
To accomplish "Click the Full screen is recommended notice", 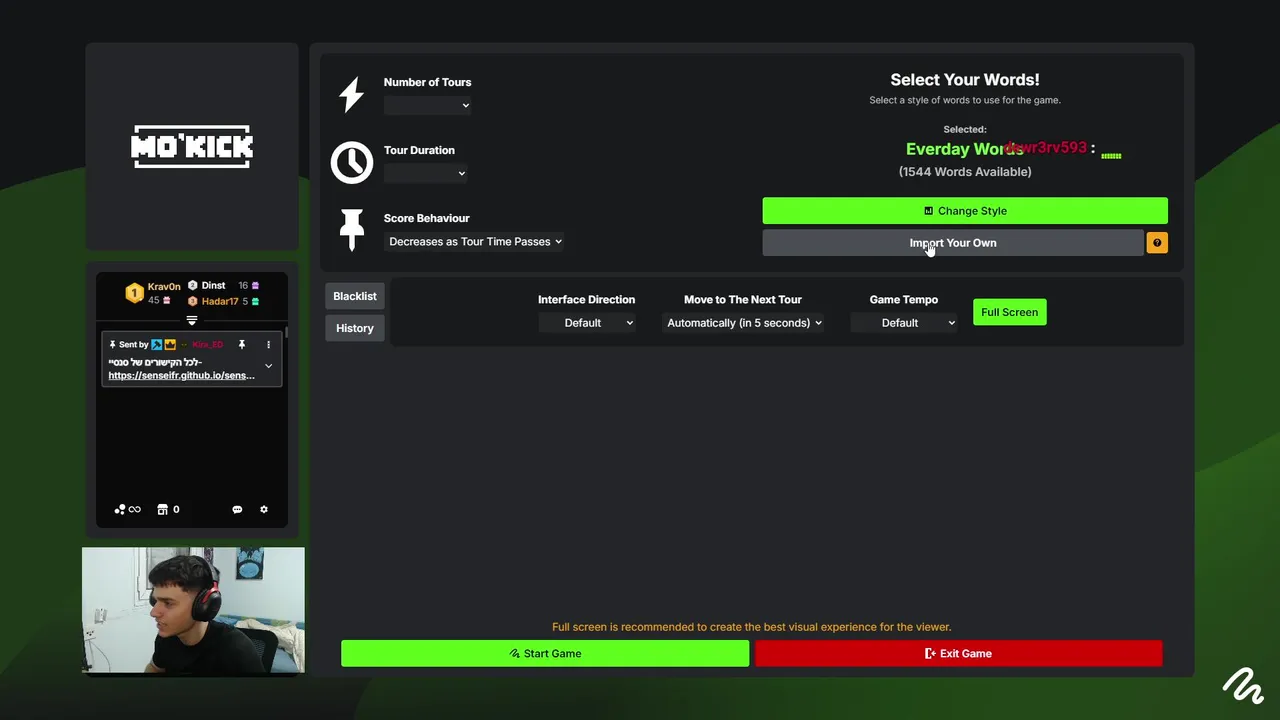I will pos(752,627).
